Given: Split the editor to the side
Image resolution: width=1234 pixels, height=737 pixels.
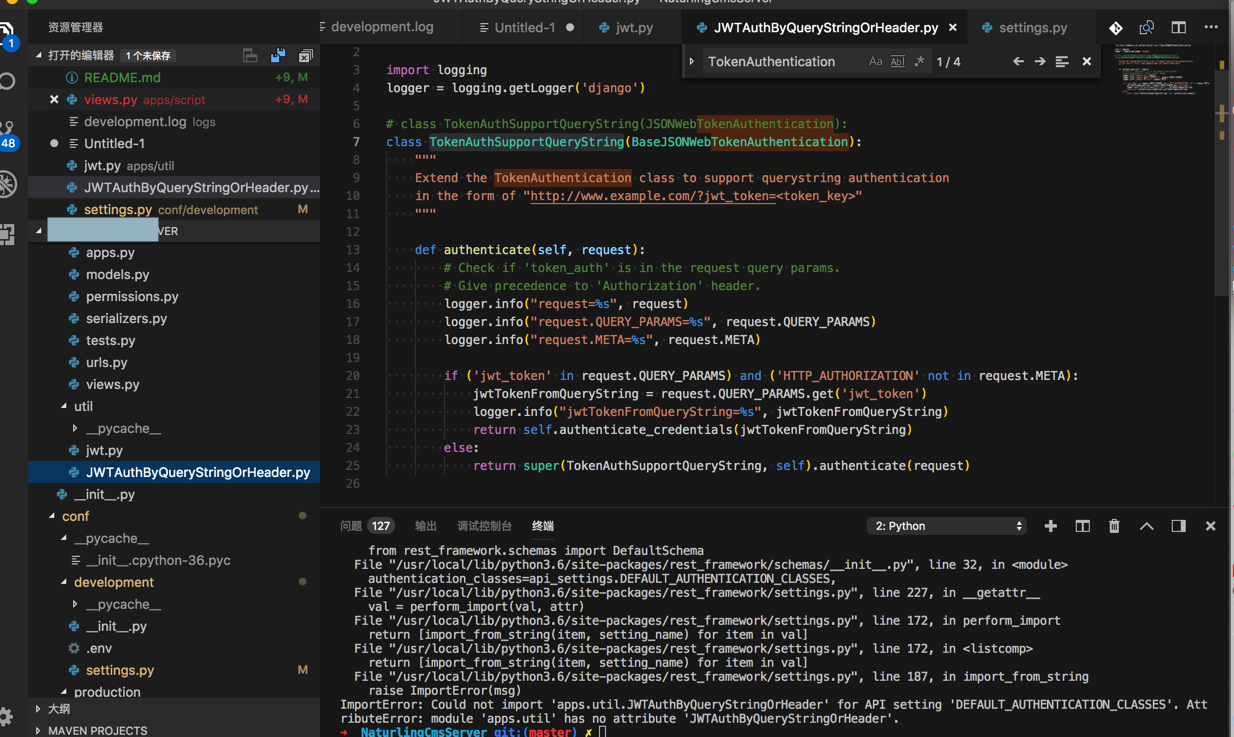Looking at the screenshot, I should [x=1179, y=28].
